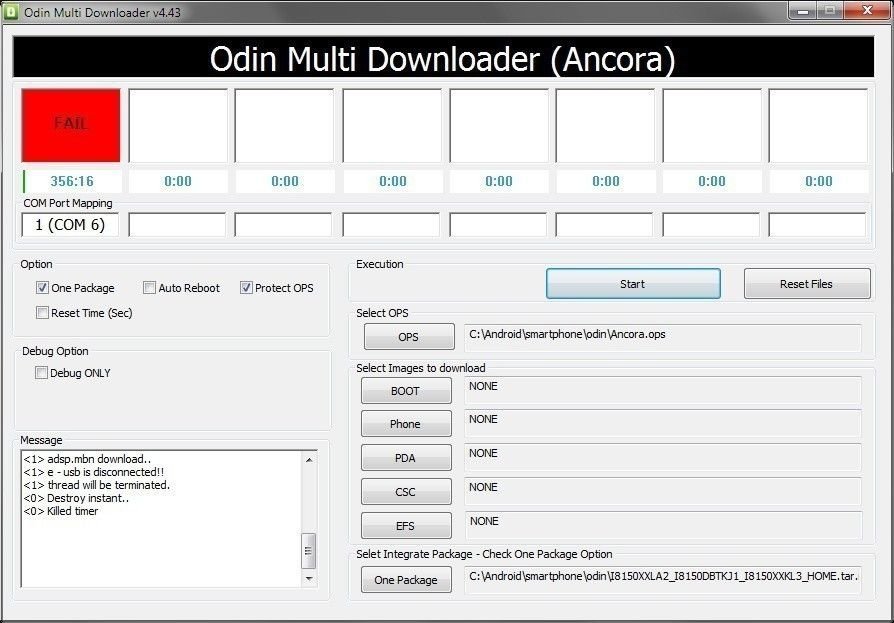Click the Message log scrollbar thumb
Viewport: 894px width, 623px height.
[x=309, y=551]
